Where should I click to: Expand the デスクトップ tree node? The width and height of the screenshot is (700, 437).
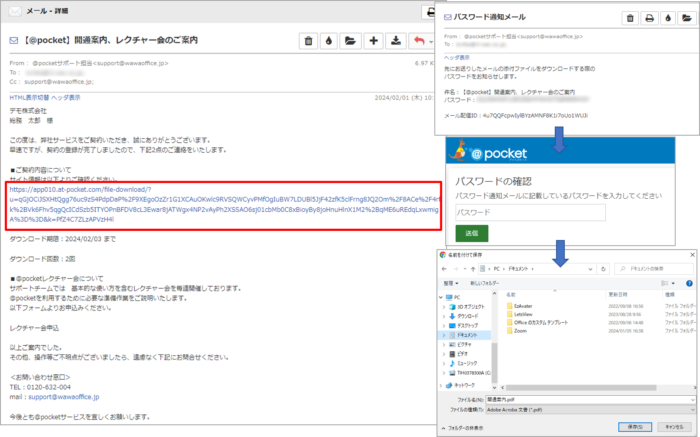coord(444,326)
